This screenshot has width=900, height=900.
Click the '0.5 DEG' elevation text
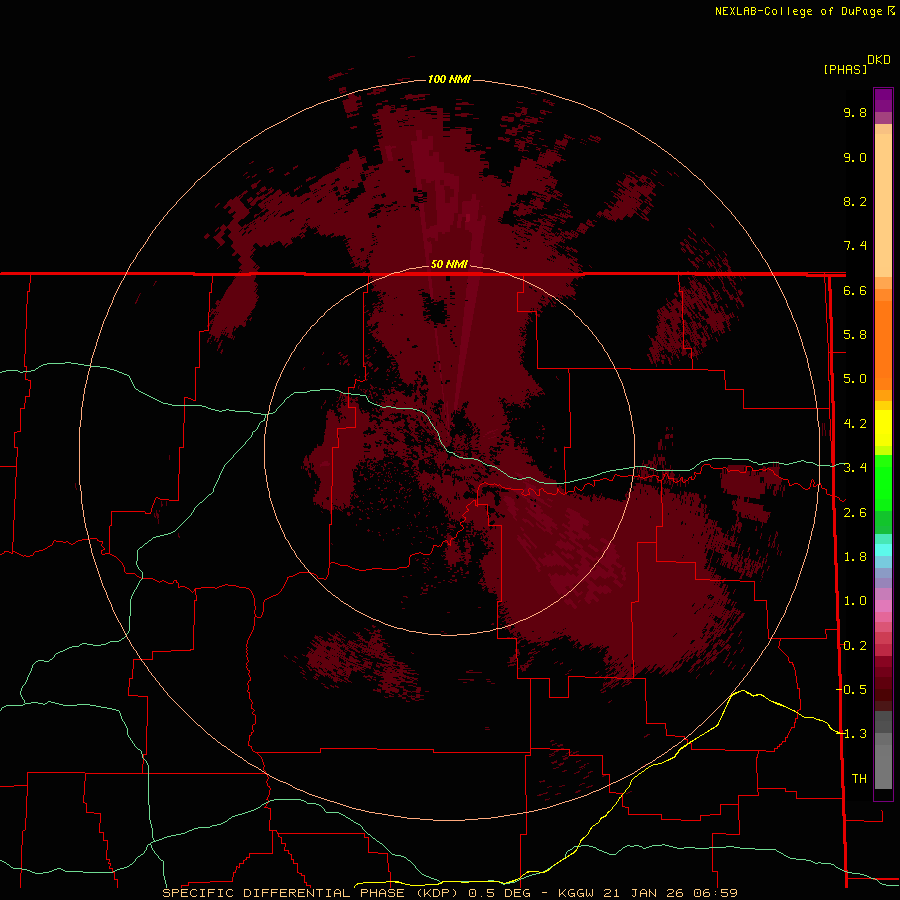pos(501,893)
